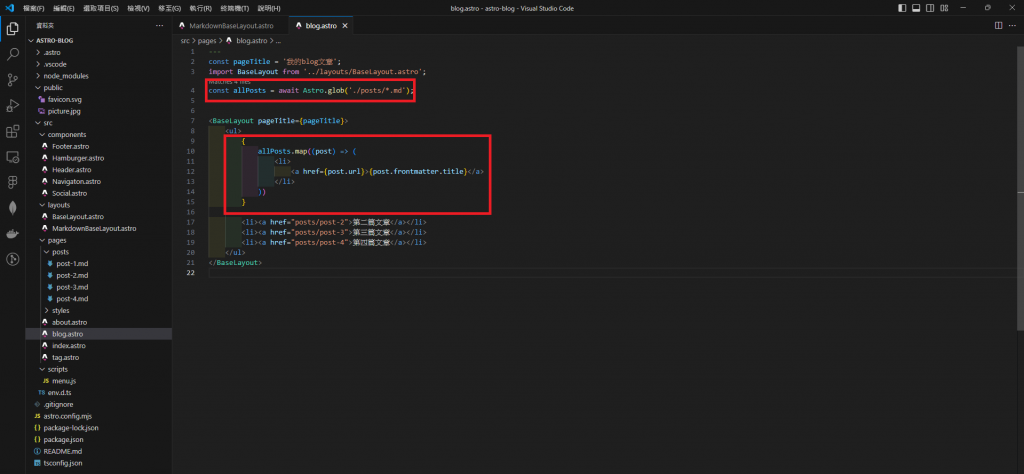The image size is (1024, 474).
Task: Click the bottom Git icon in activity bar
Action: point(12,259)
